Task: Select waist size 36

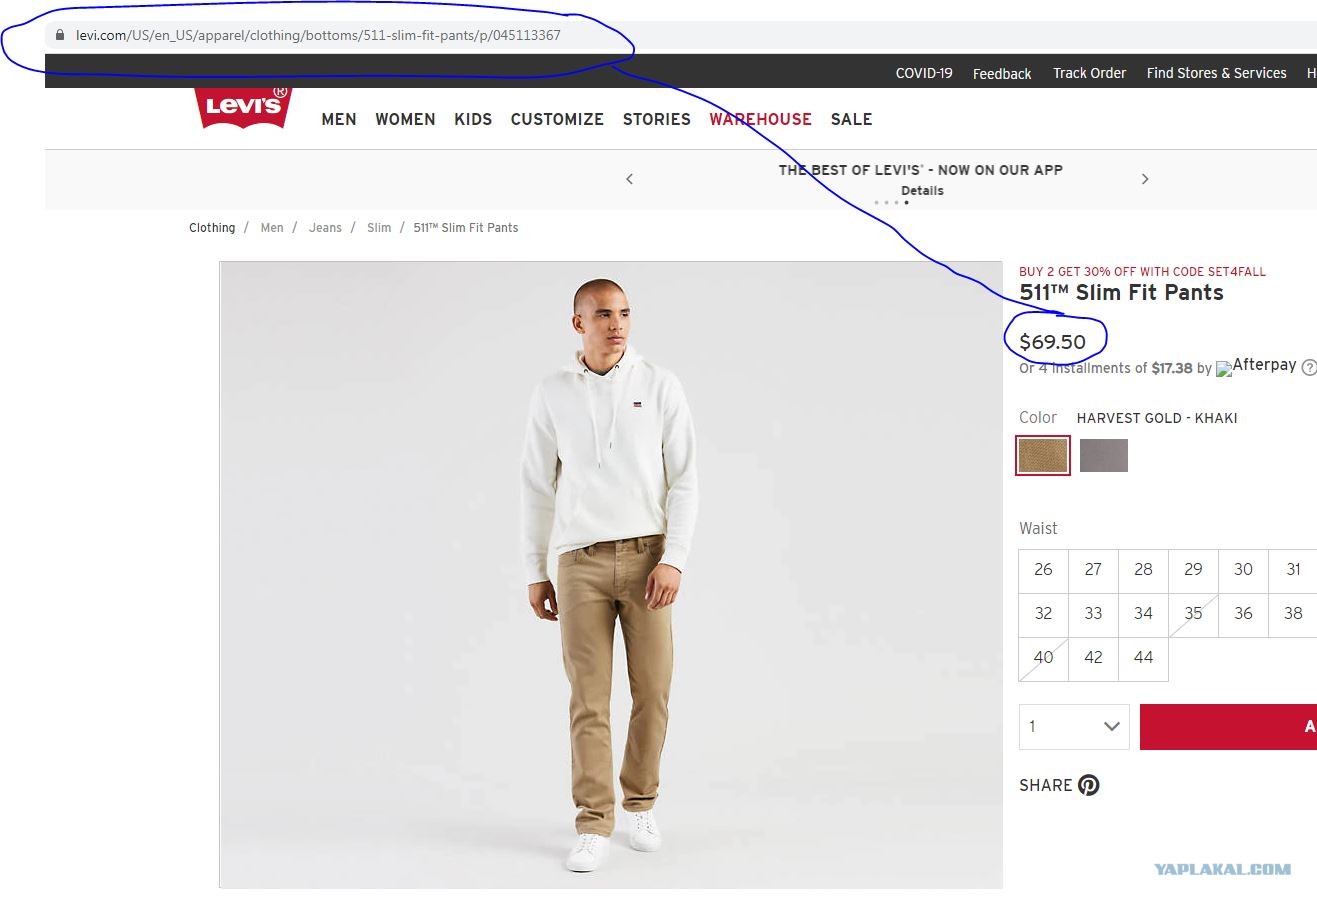Action: pyautogui.click(x=1243, y=614)
